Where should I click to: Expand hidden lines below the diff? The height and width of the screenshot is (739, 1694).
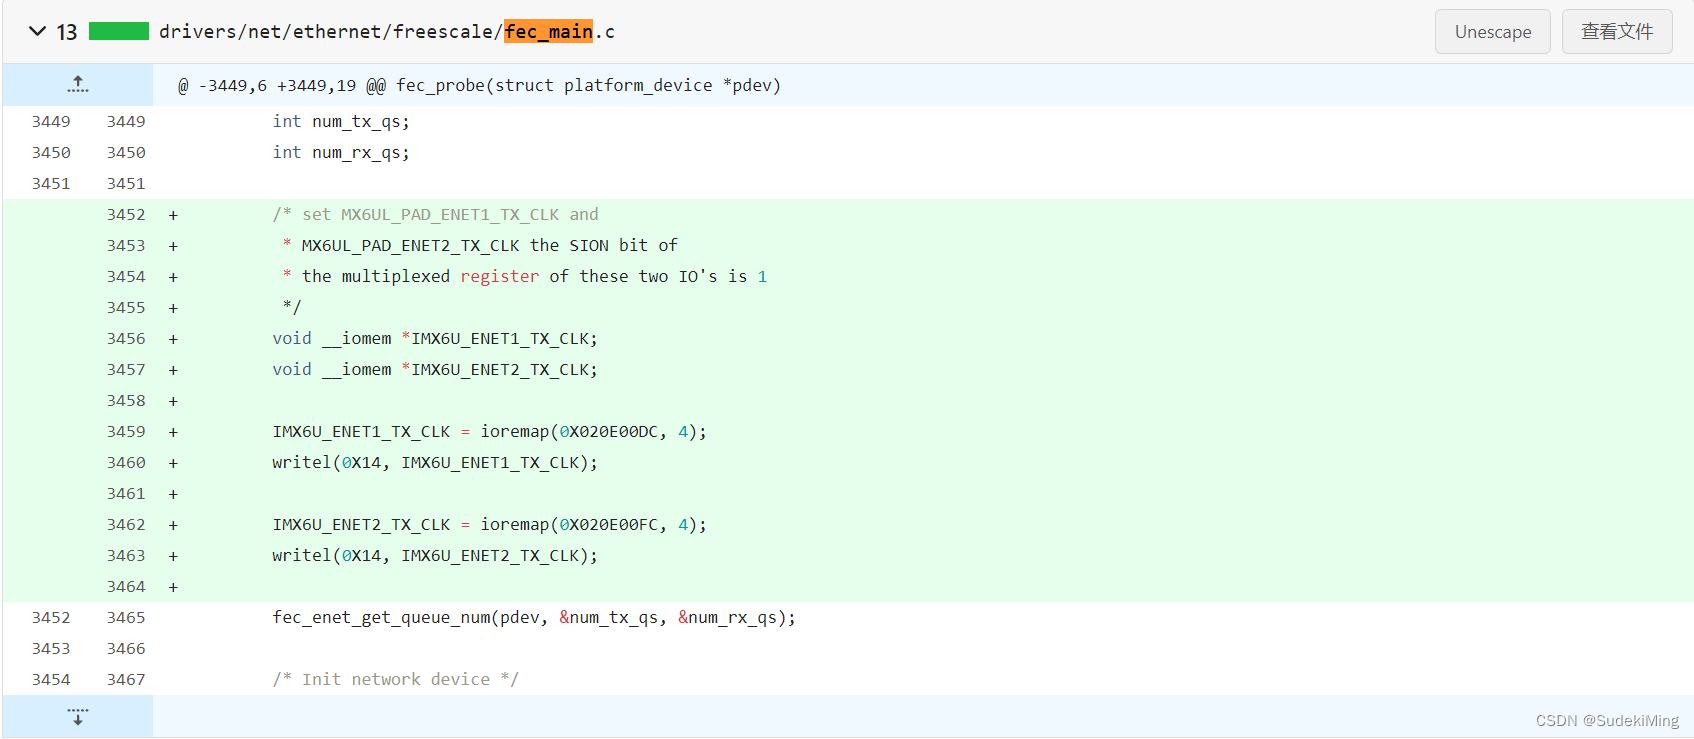tap(78, 717)
